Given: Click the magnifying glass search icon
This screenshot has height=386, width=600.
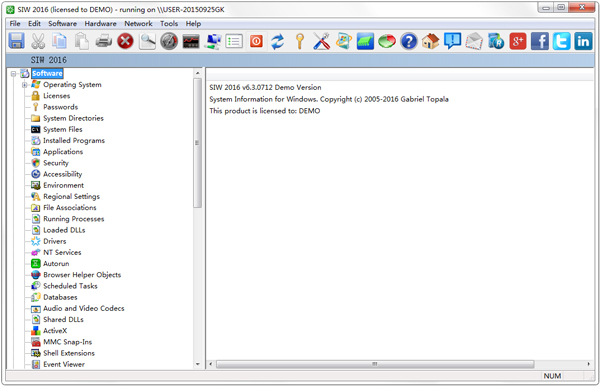Looking at the screenshot, I should (147, 41).
